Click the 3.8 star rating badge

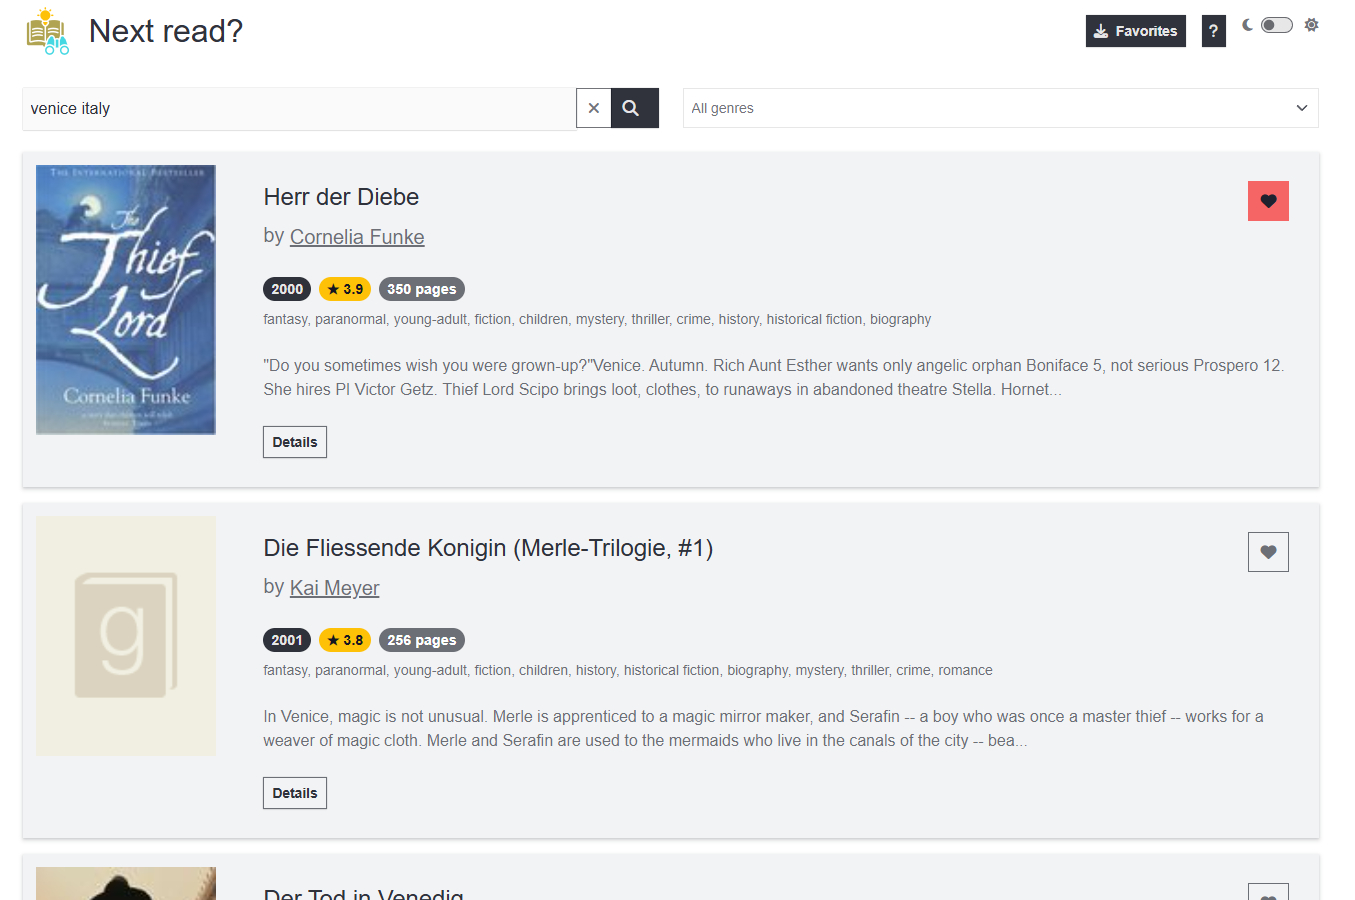[345, 640]
